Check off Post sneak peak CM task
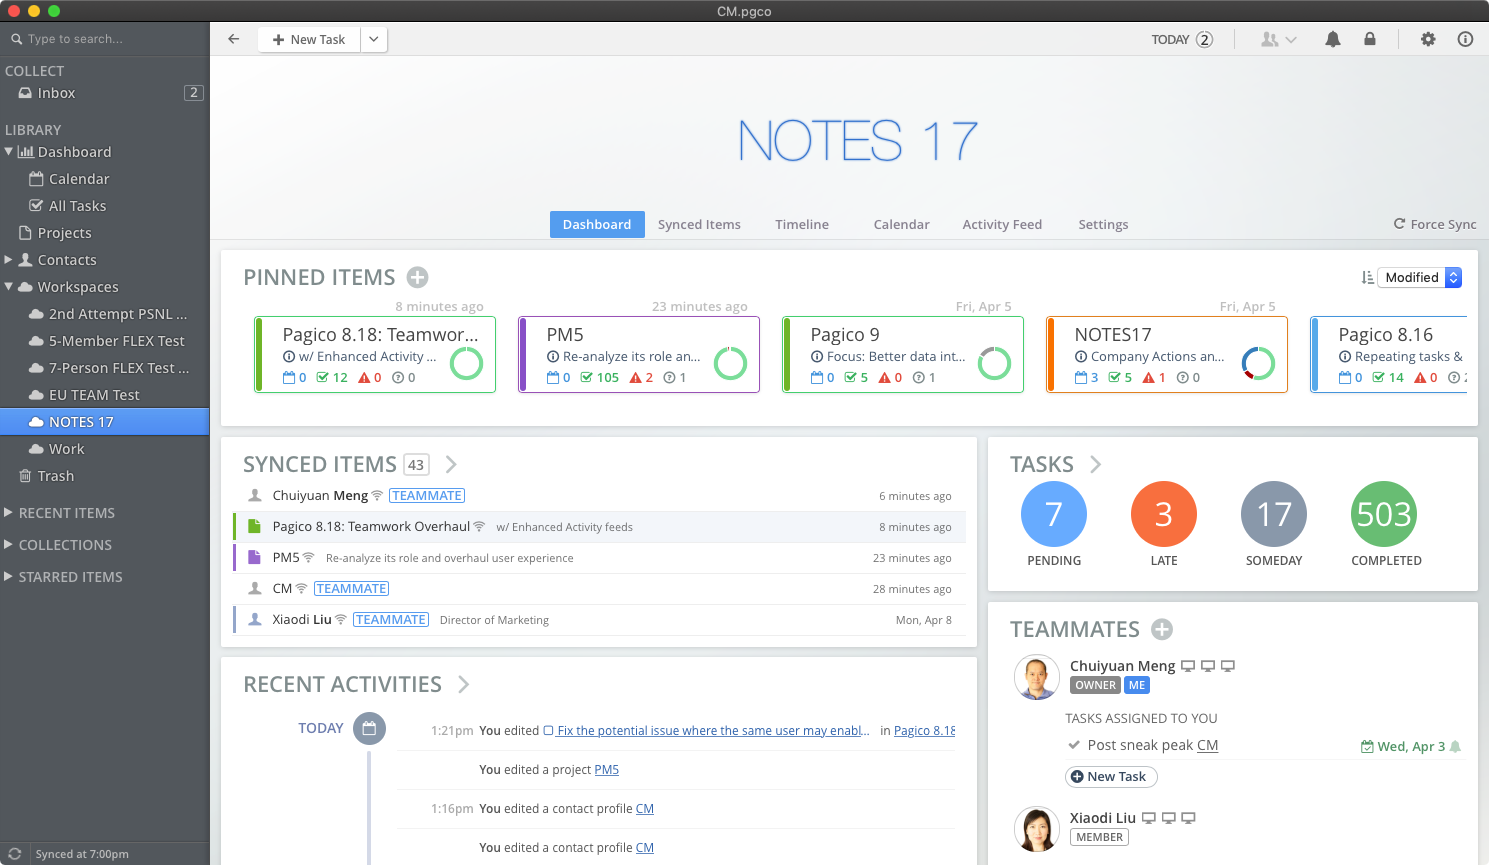This screenshot has width=1489, height=865. click(1074, 745)
